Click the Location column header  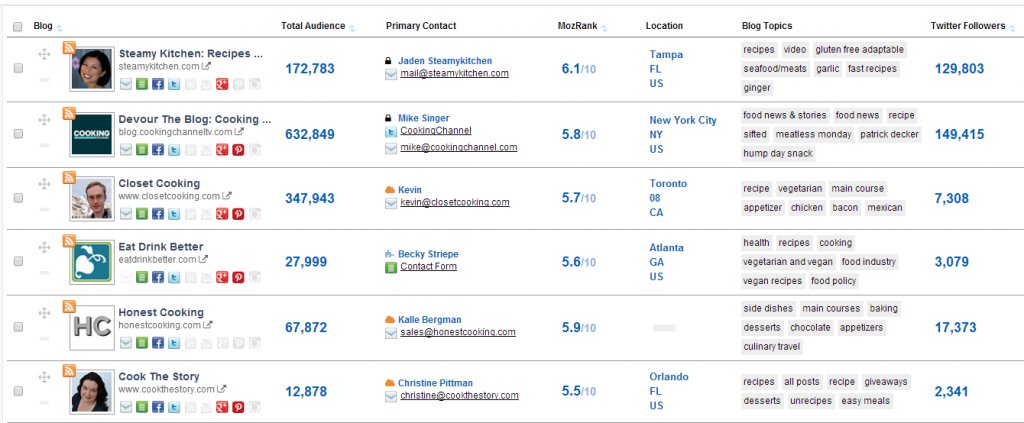pyautogui.click(x=664, y=26)
